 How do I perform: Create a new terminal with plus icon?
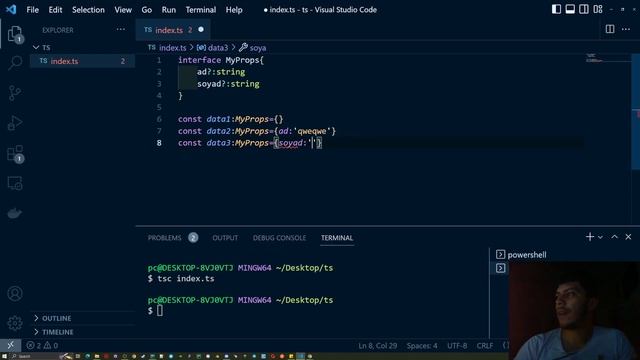tap(589, 237)
